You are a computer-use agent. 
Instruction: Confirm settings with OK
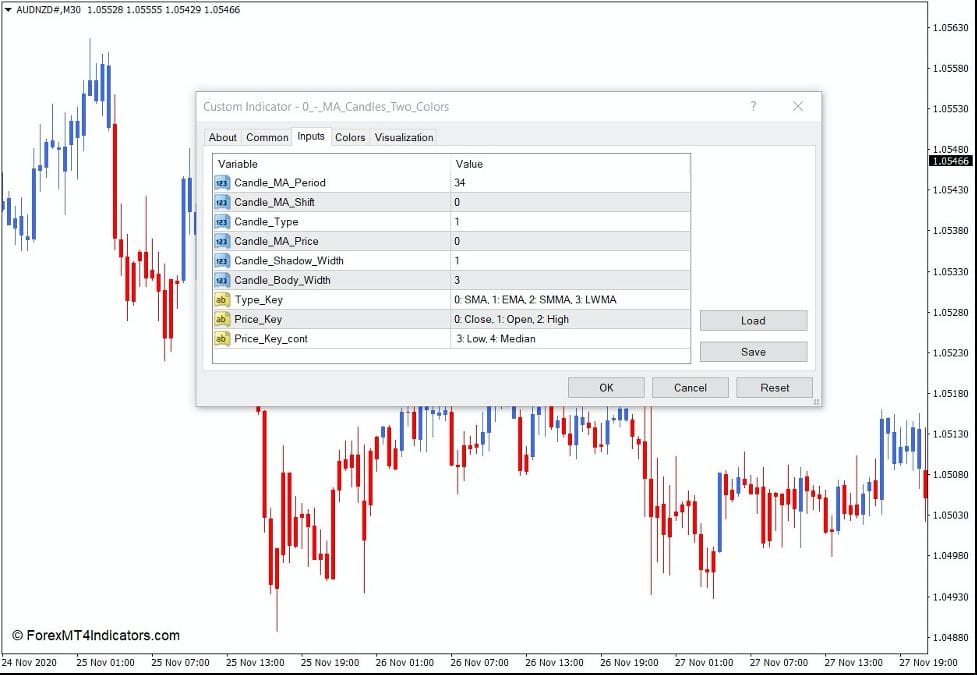605,387
